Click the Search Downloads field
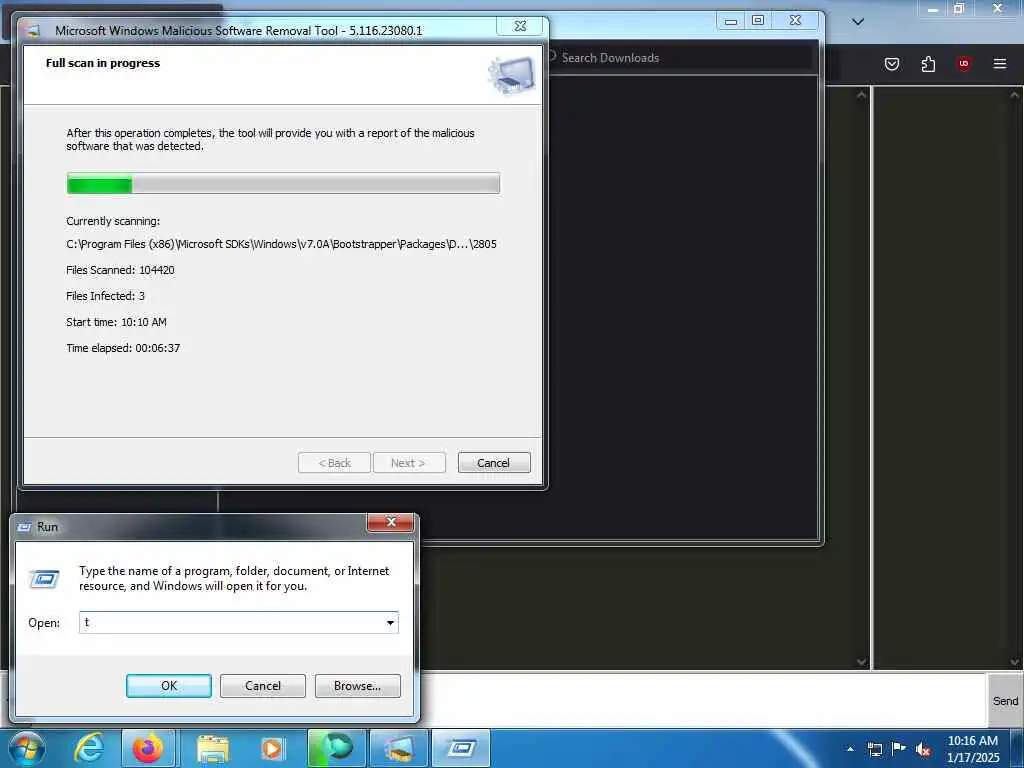The height and width of the screenshot is (768, 1024). (x=679, y=57)
